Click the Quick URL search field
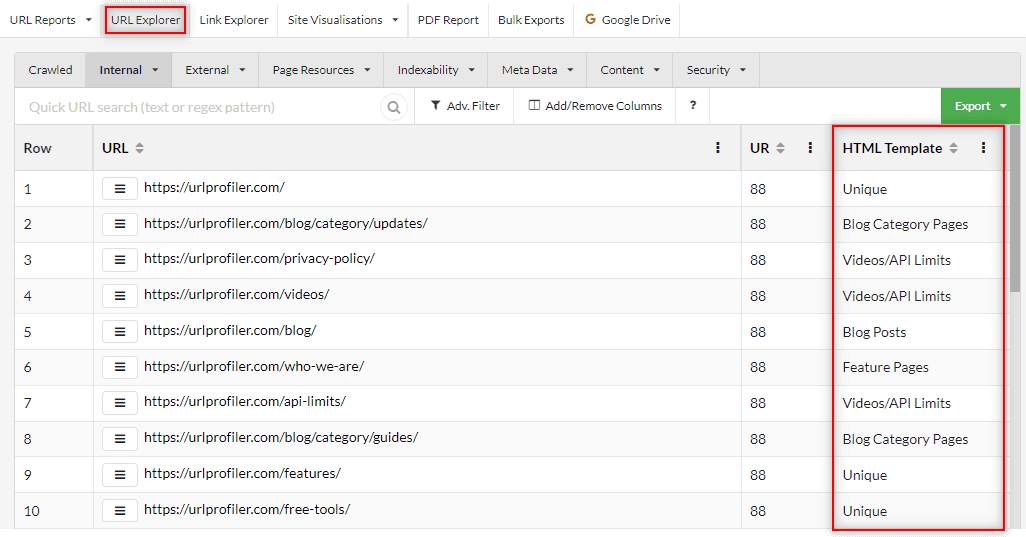 pos(200,107)
